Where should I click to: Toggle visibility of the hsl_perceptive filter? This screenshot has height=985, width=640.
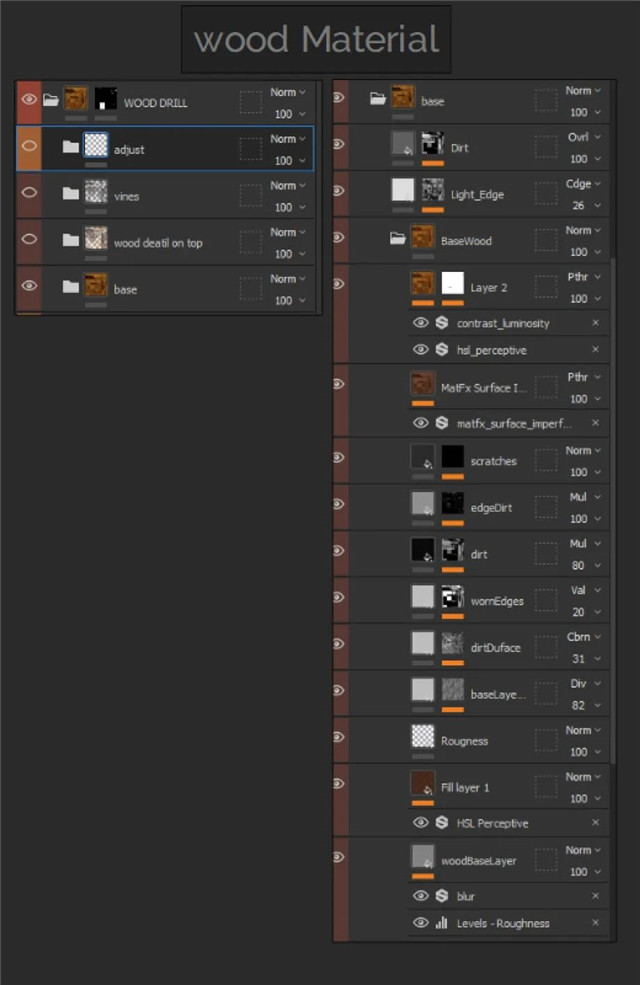(421, 350)
